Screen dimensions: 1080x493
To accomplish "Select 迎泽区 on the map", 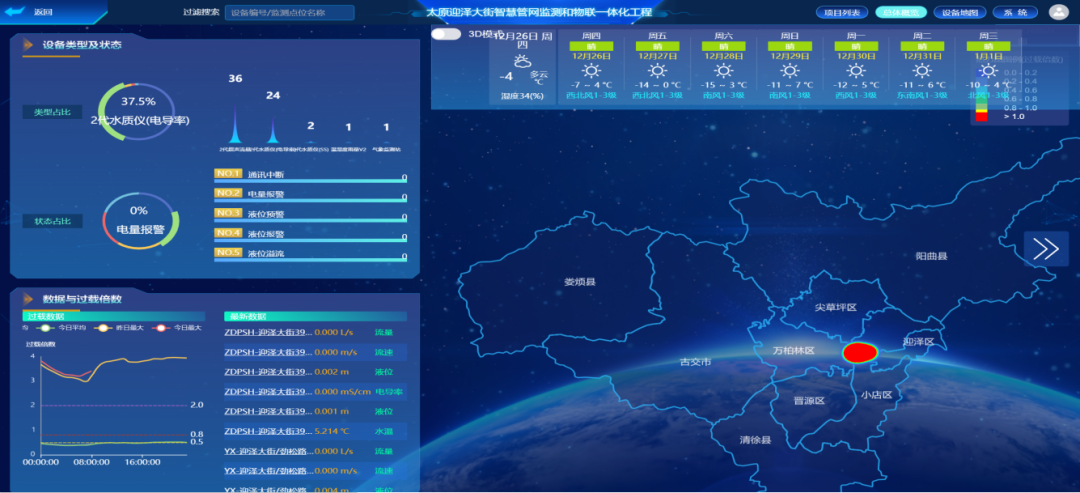I will [x=918, y=342].
